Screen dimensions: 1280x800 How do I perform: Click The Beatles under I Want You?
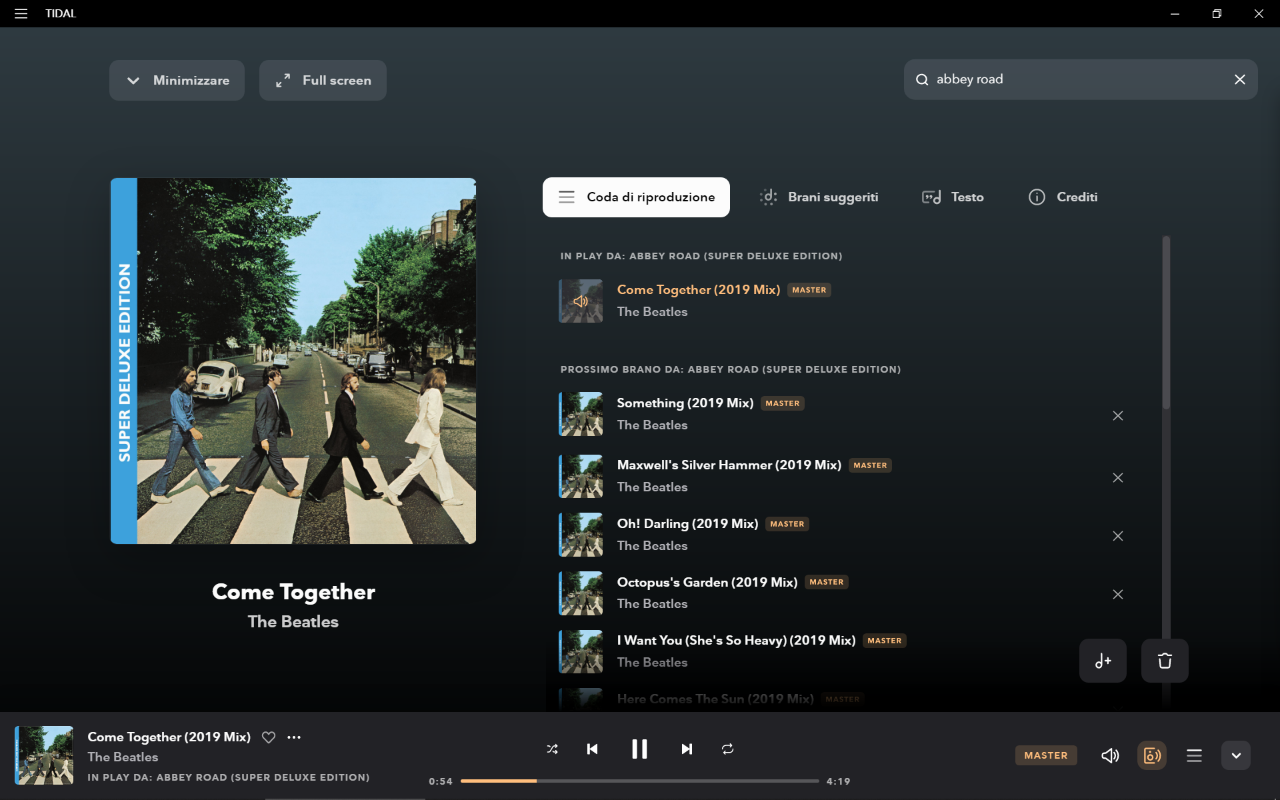[652, 662]
